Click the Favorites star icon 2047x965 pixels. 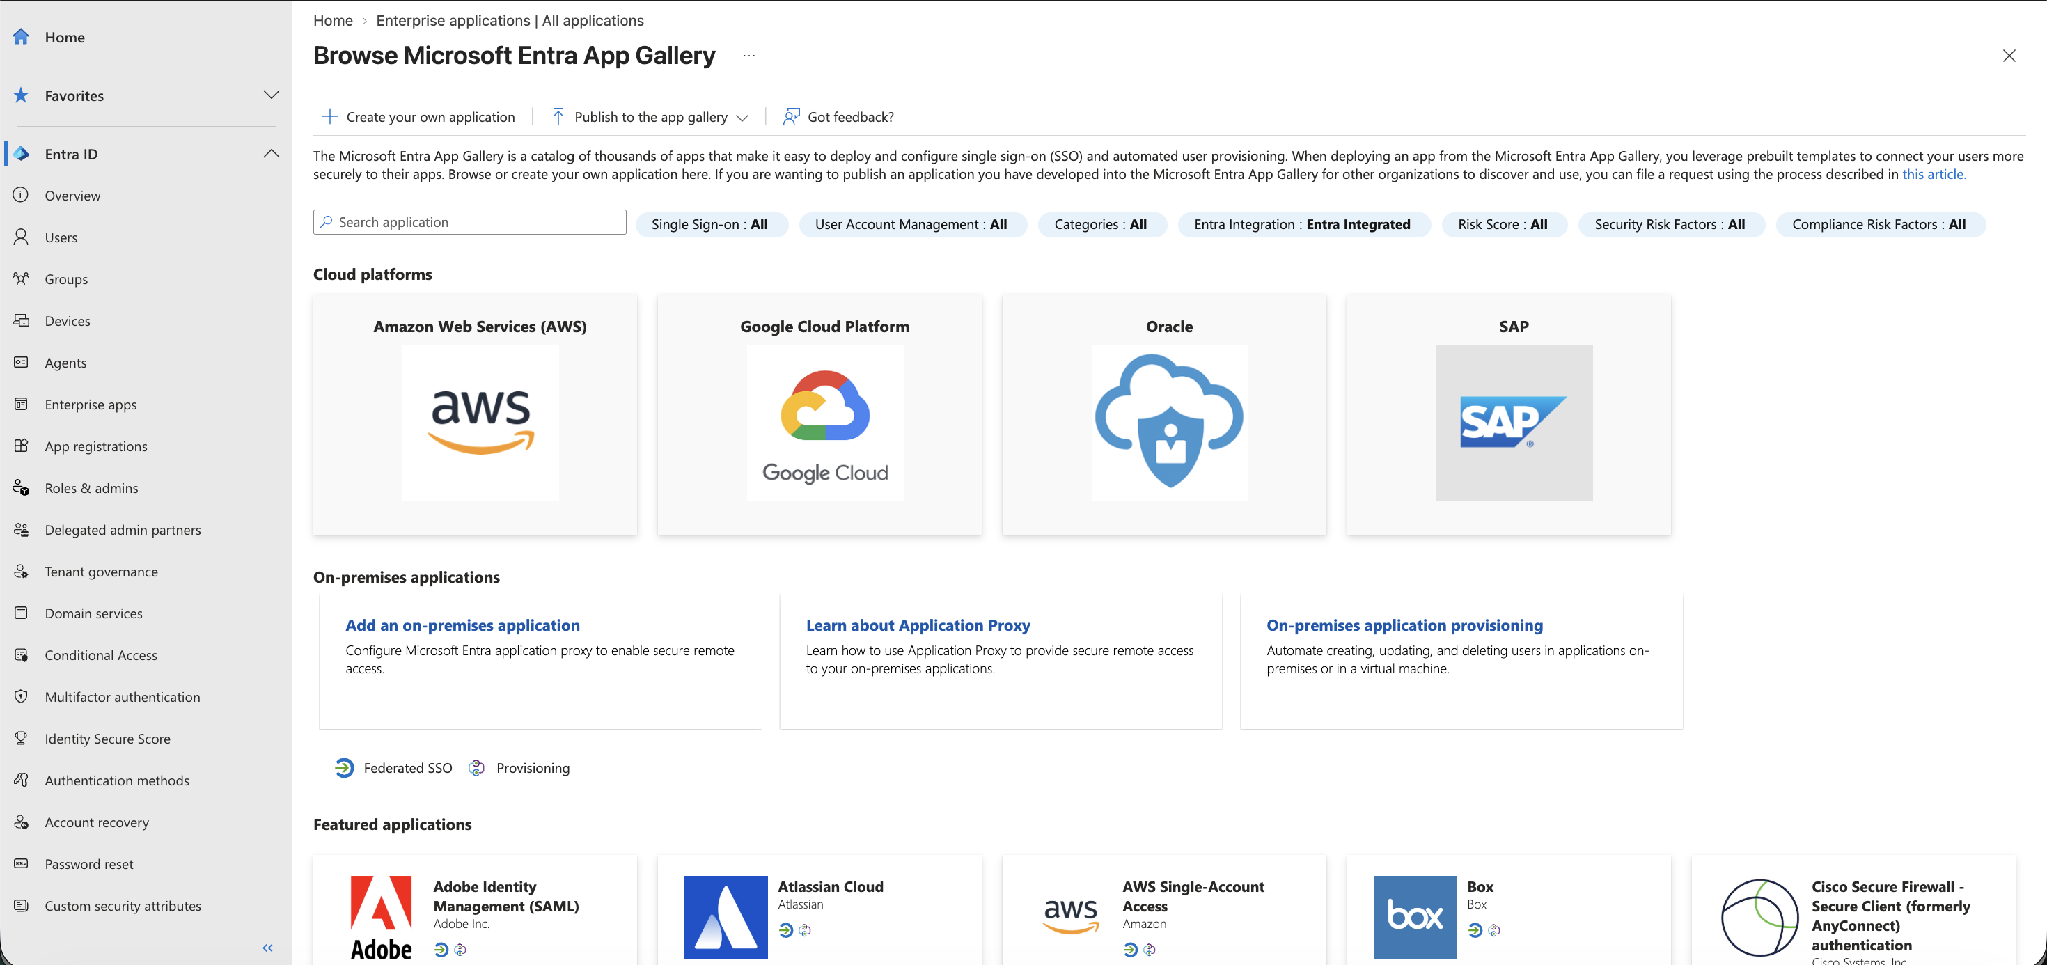coord(21,95)
